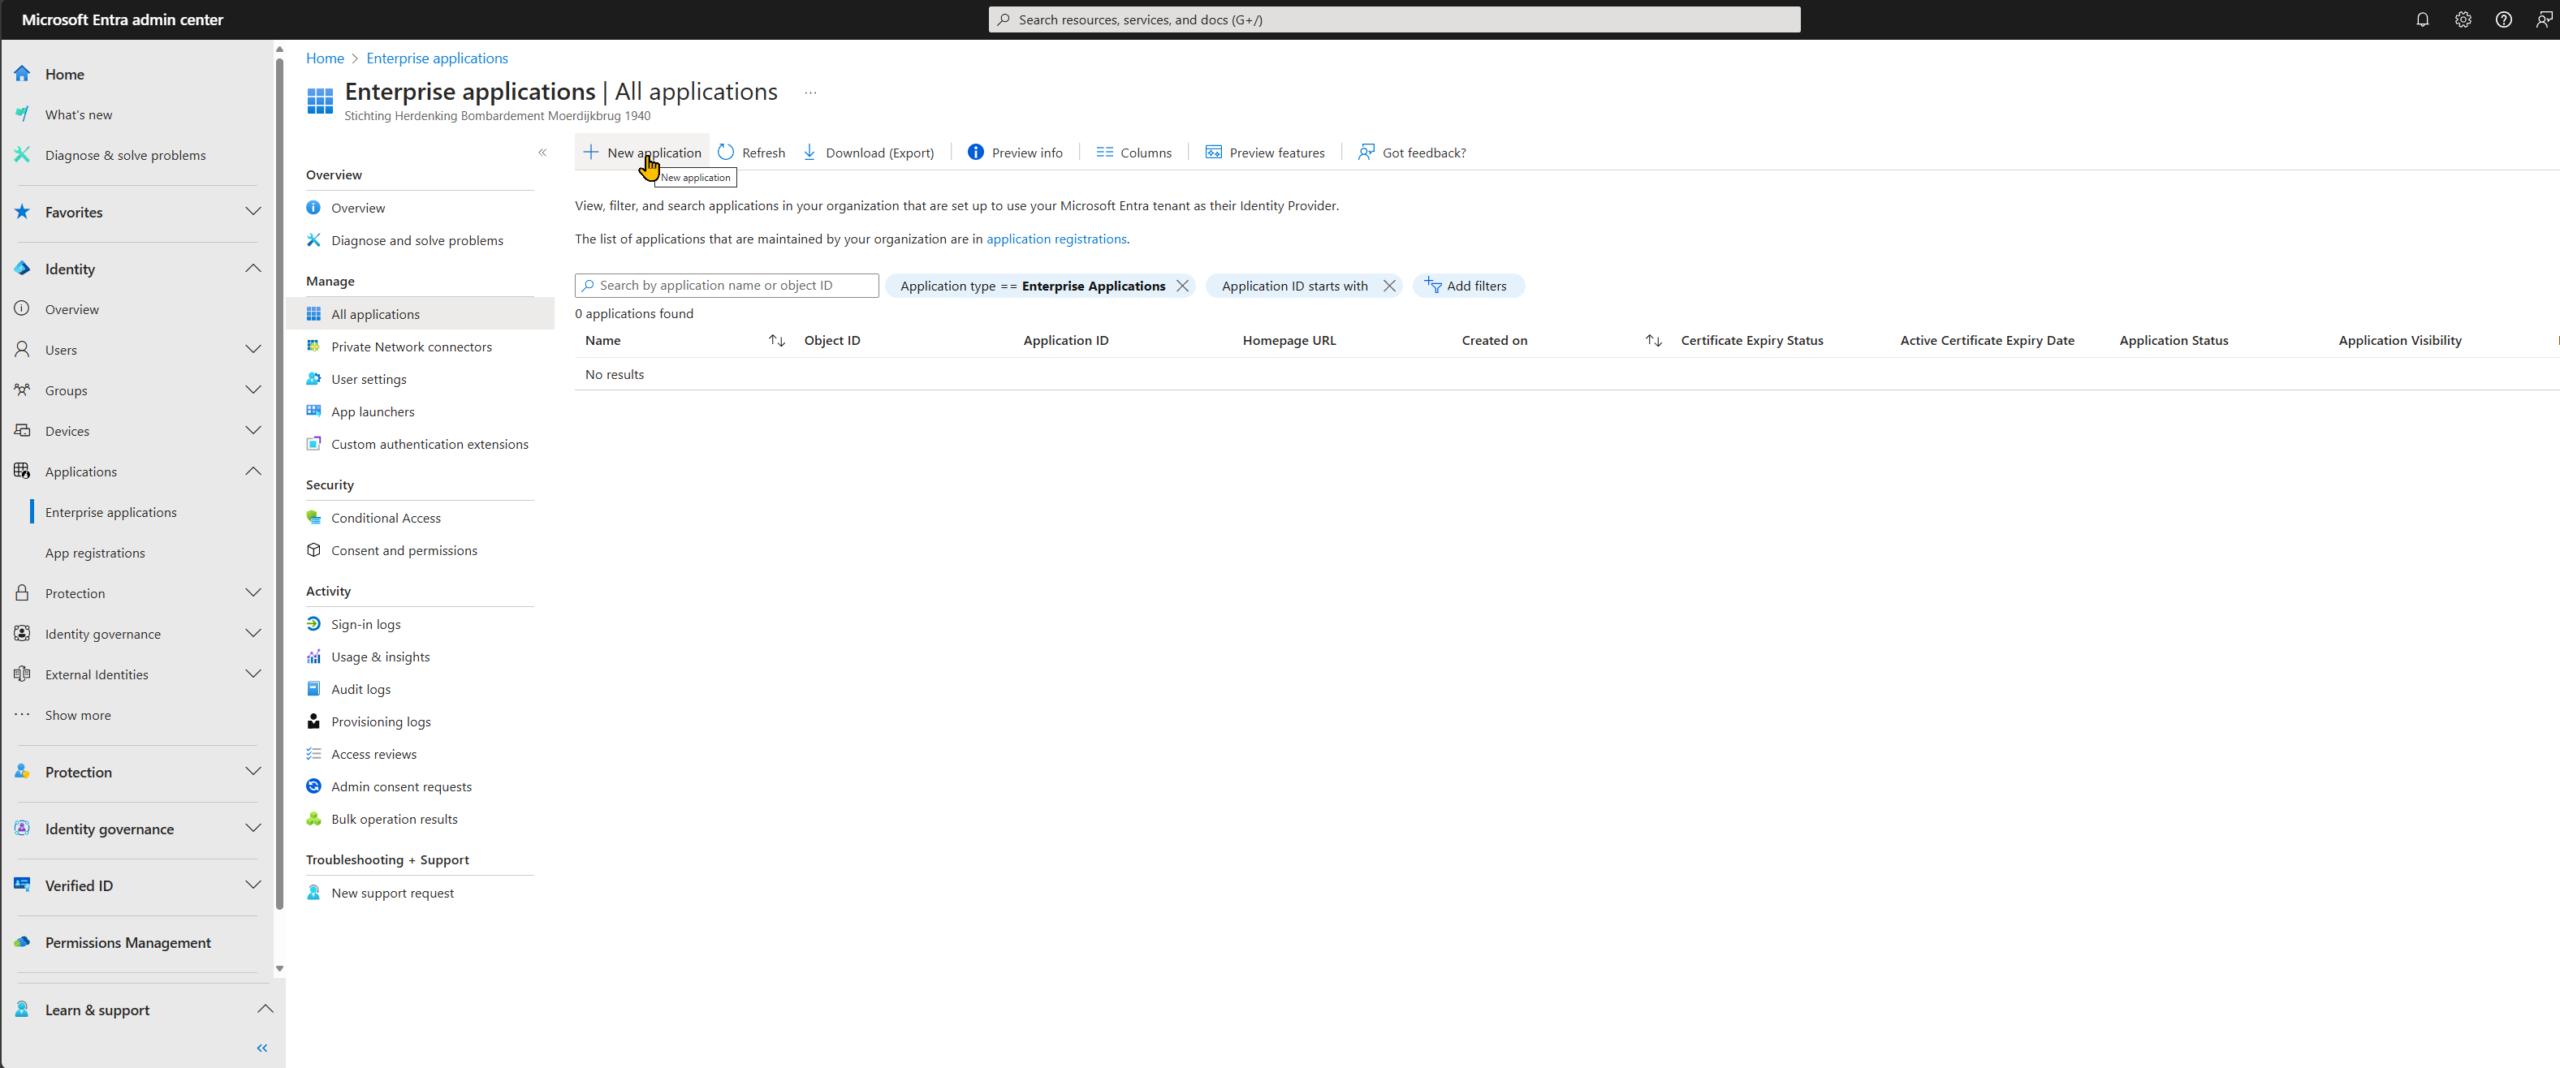Open the notifications bell
This screenshot has width=2560, height=1068.
coord(2422,19)
